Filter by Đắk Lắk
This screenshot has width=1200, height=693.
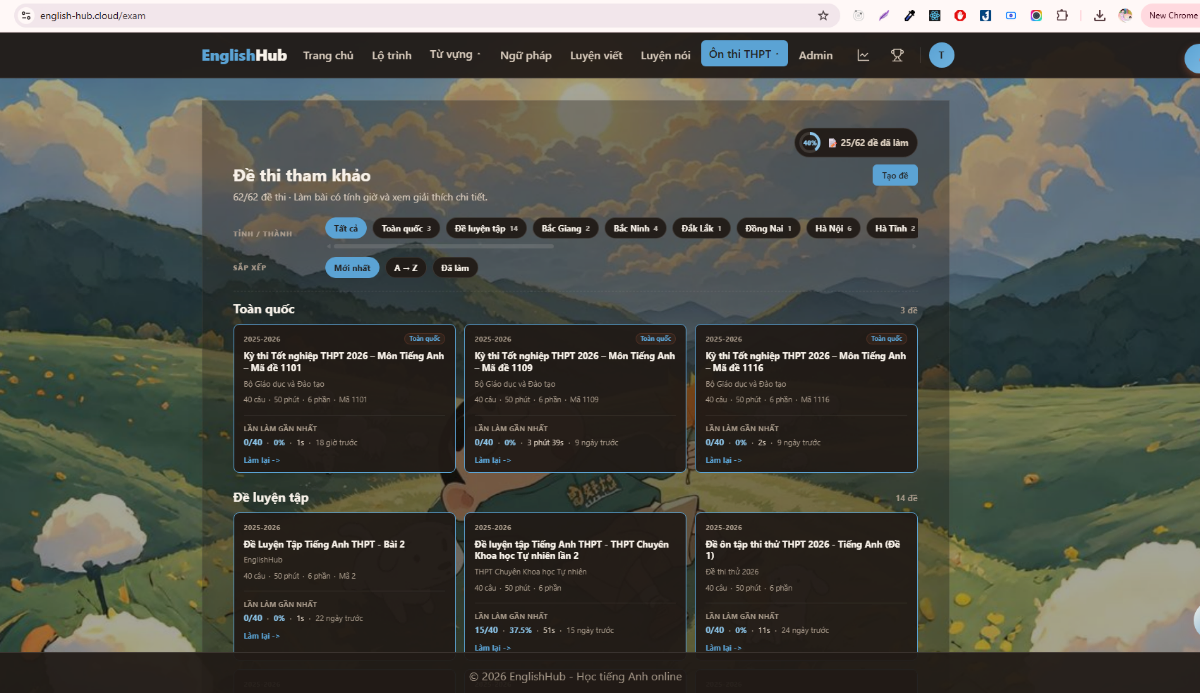pyautogui.click(x=702, y=228)
